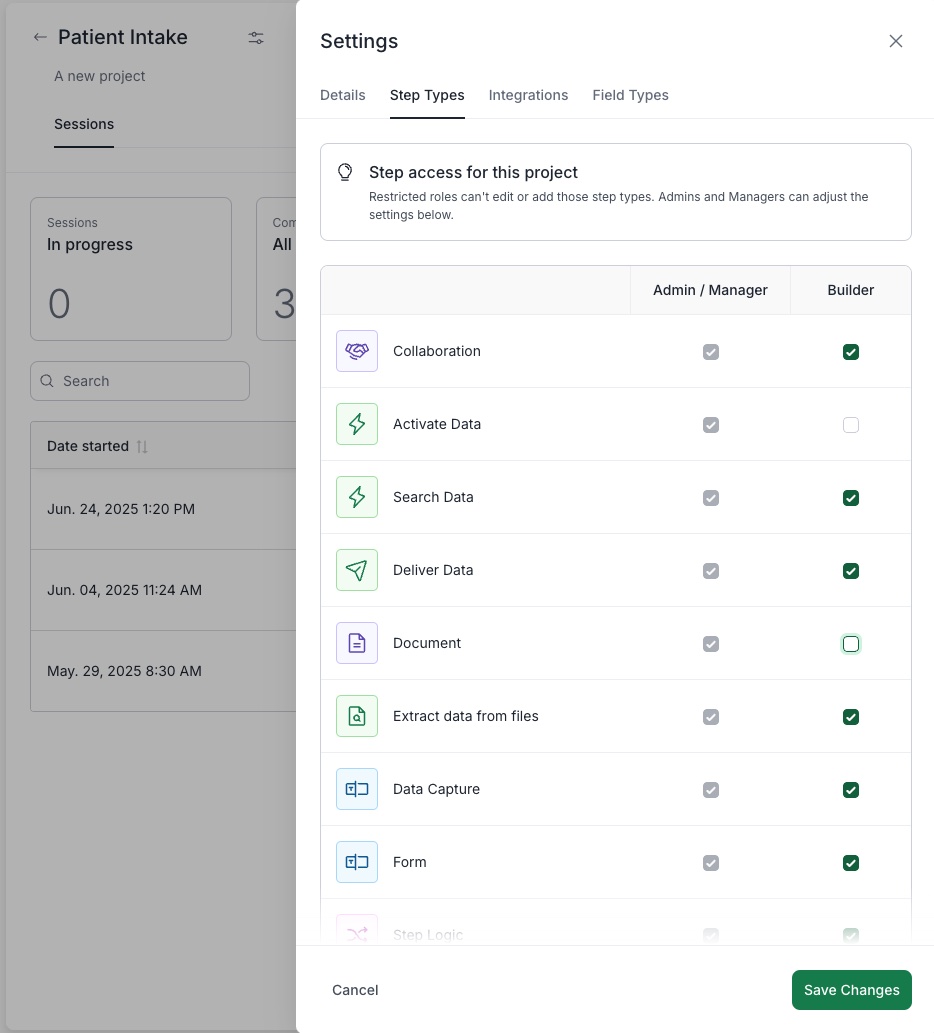Check the Builder box for Document
Screen dimensions: 934x1033
pos(851,644)
